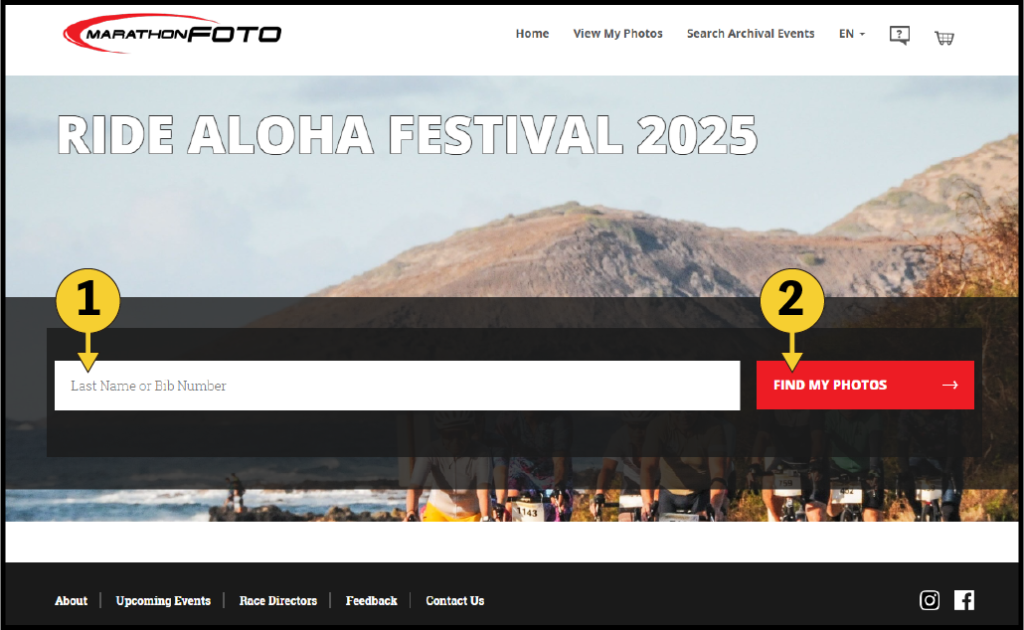Expand the EN language dropdown
Viewport: 1024px width, 630px height.
pyautogui.click(x=852, y=34)
